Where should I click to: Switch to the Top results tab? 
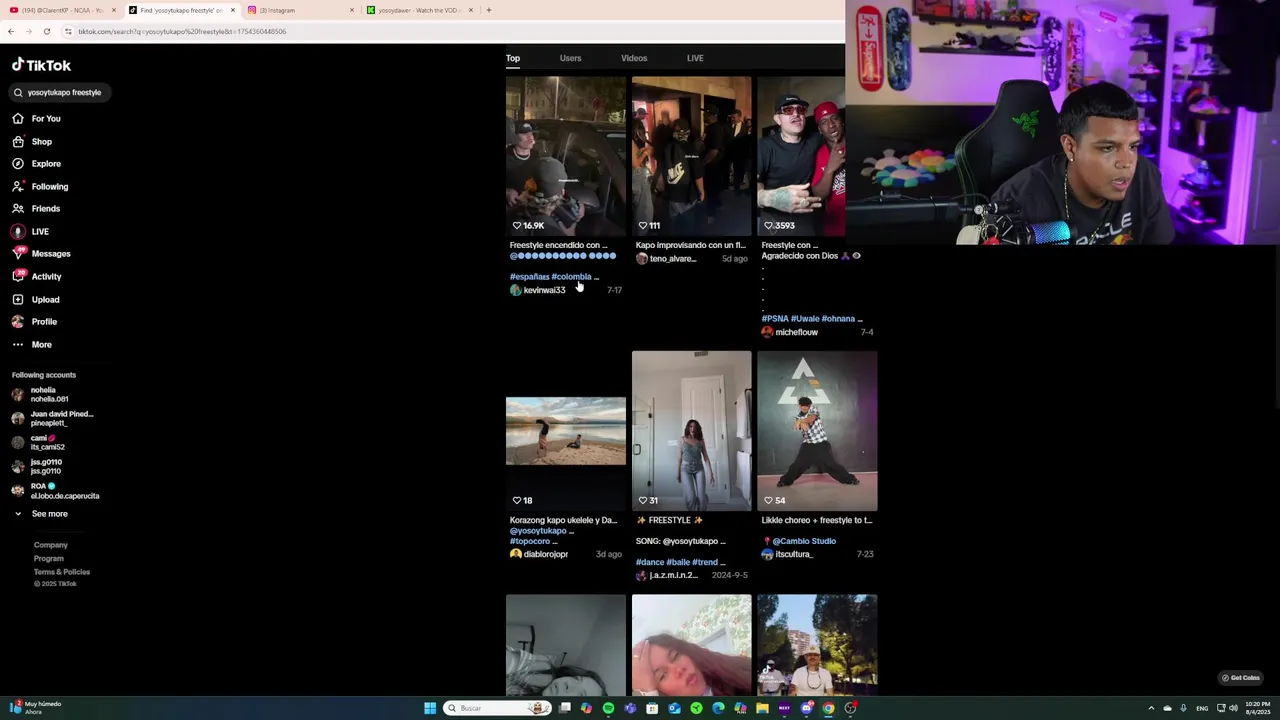pos(513,58)
